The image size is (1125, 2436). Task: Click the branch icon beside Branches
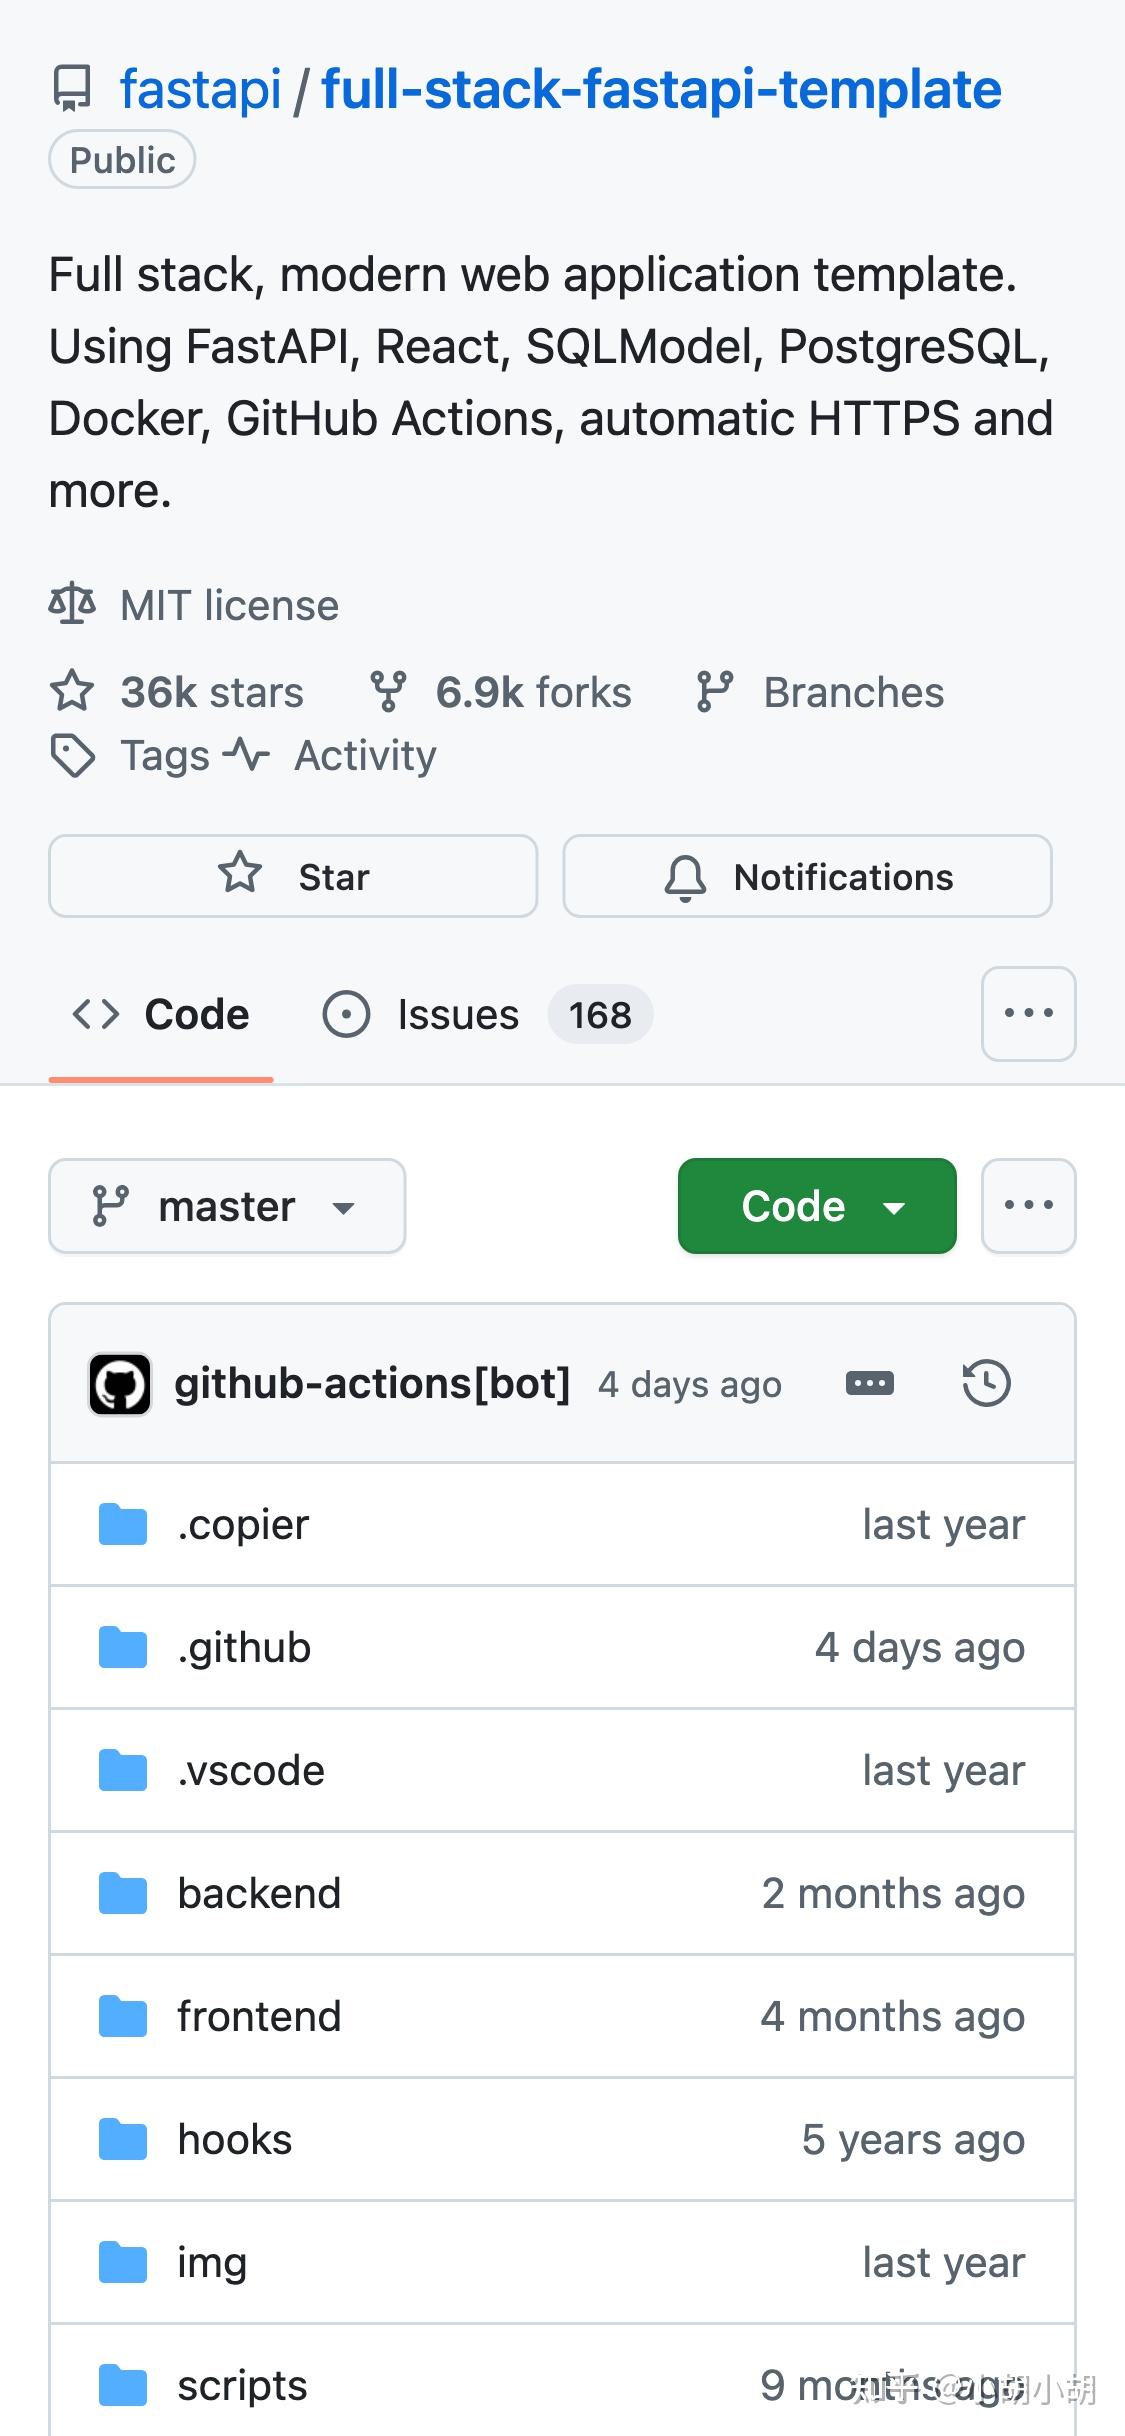point(715,692)
